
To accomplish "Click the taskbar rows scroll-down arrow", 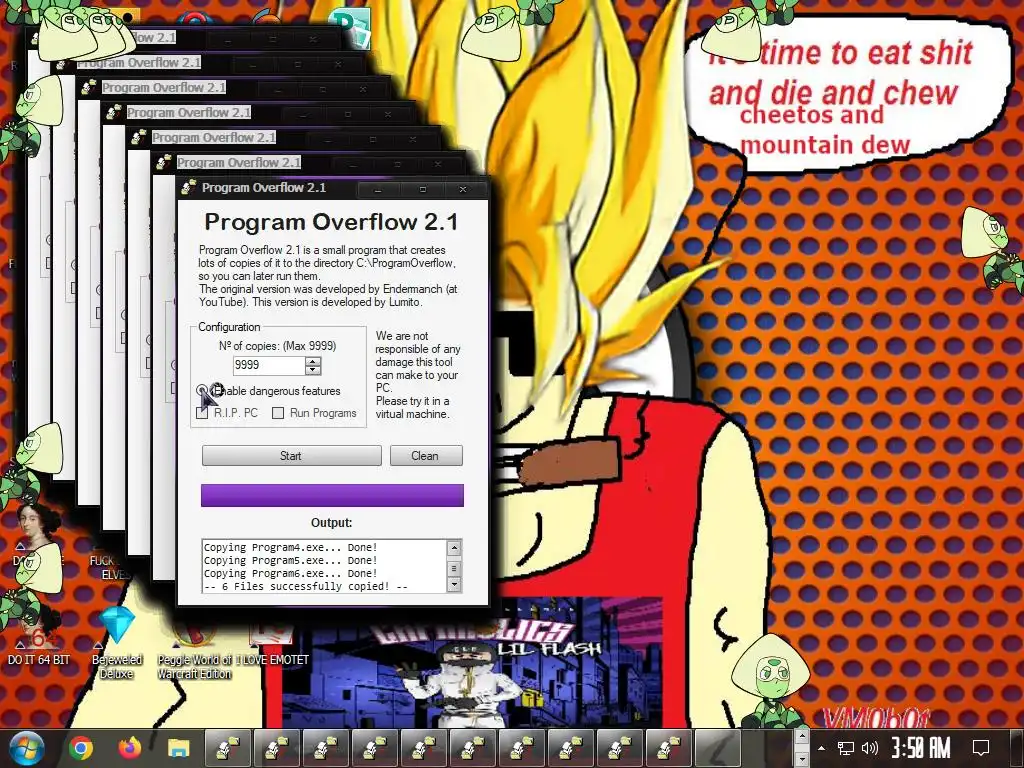I will click(x=802, y=760).
